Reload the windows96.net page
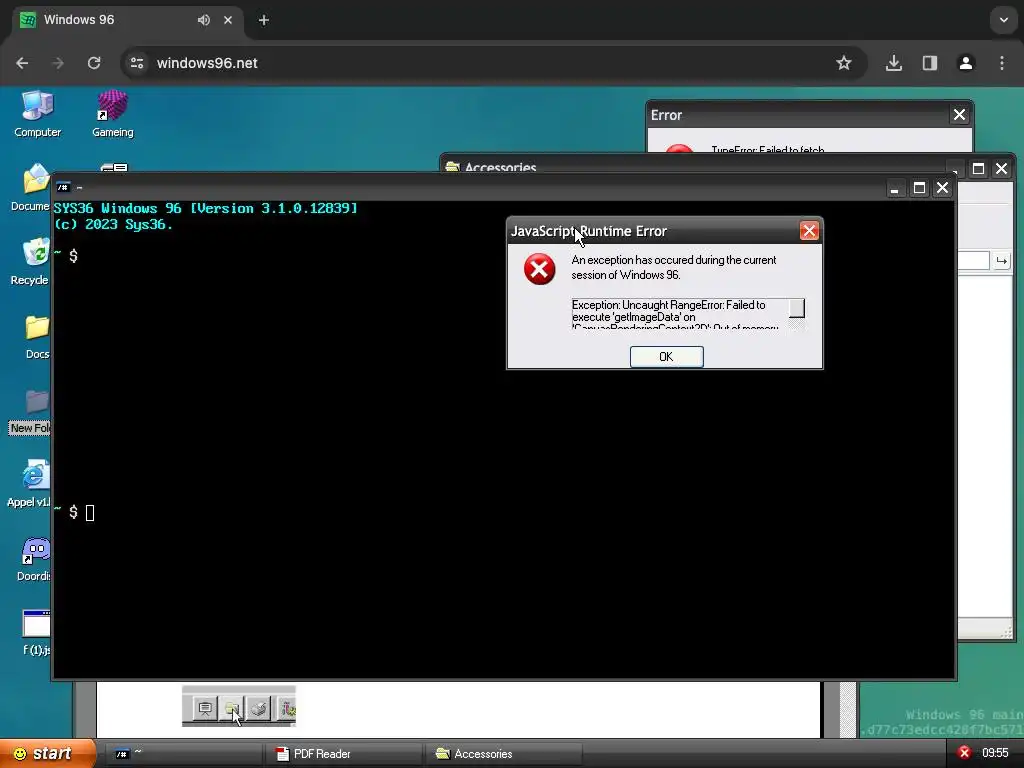The width and height of the screenshot is (1024, 768). point(94,63)
